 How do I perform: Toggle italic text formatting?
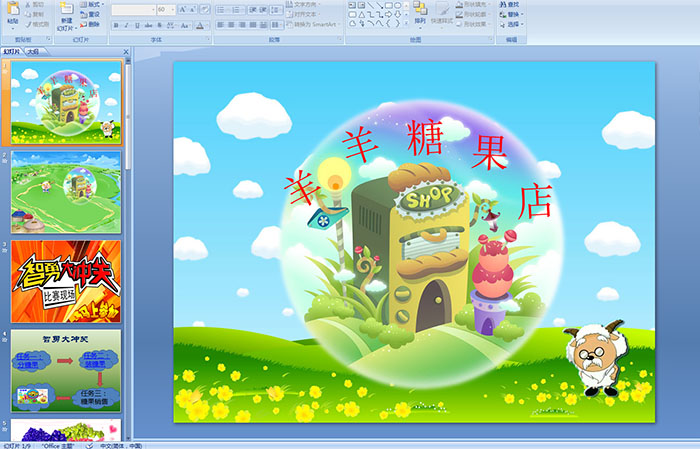pos(127,25)
